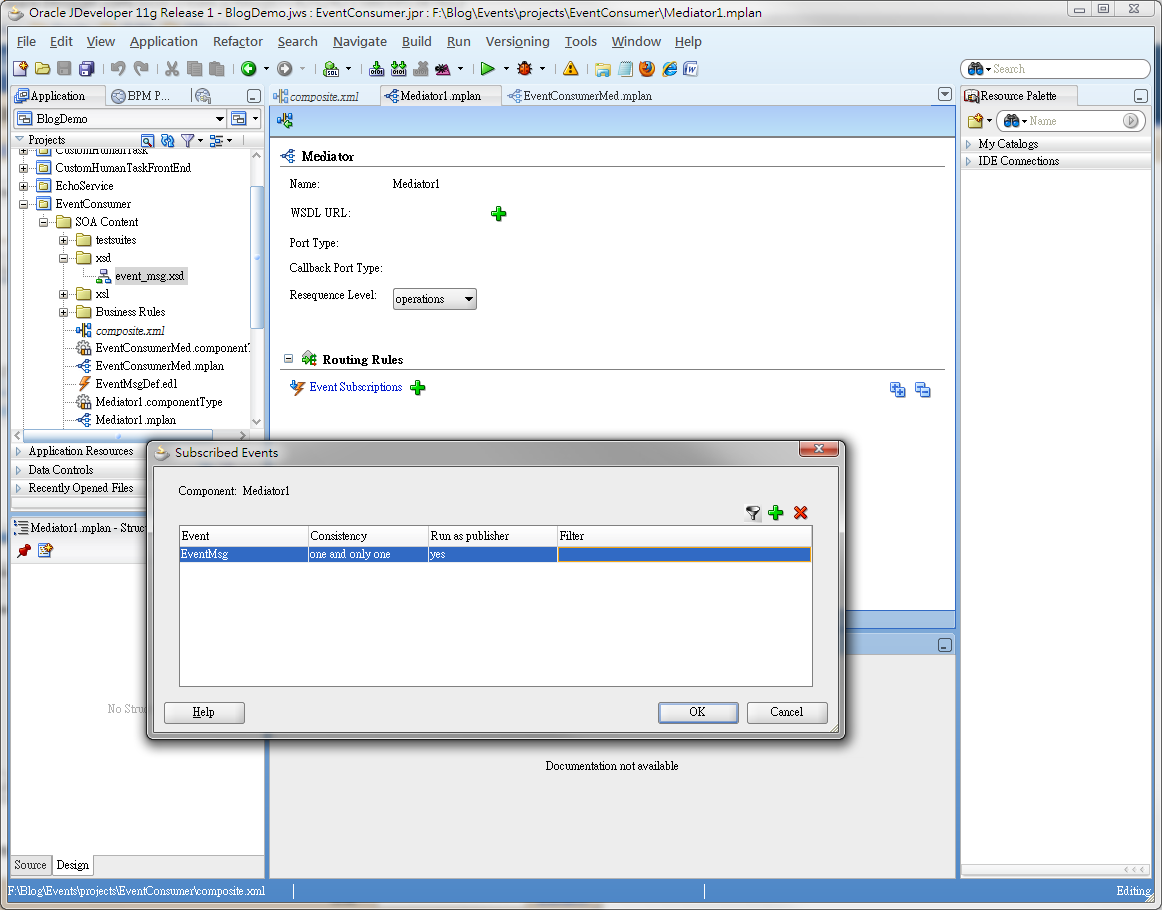Expand the Business Rules folder
Screen dimensions: 1162x910
click(64, 312)
